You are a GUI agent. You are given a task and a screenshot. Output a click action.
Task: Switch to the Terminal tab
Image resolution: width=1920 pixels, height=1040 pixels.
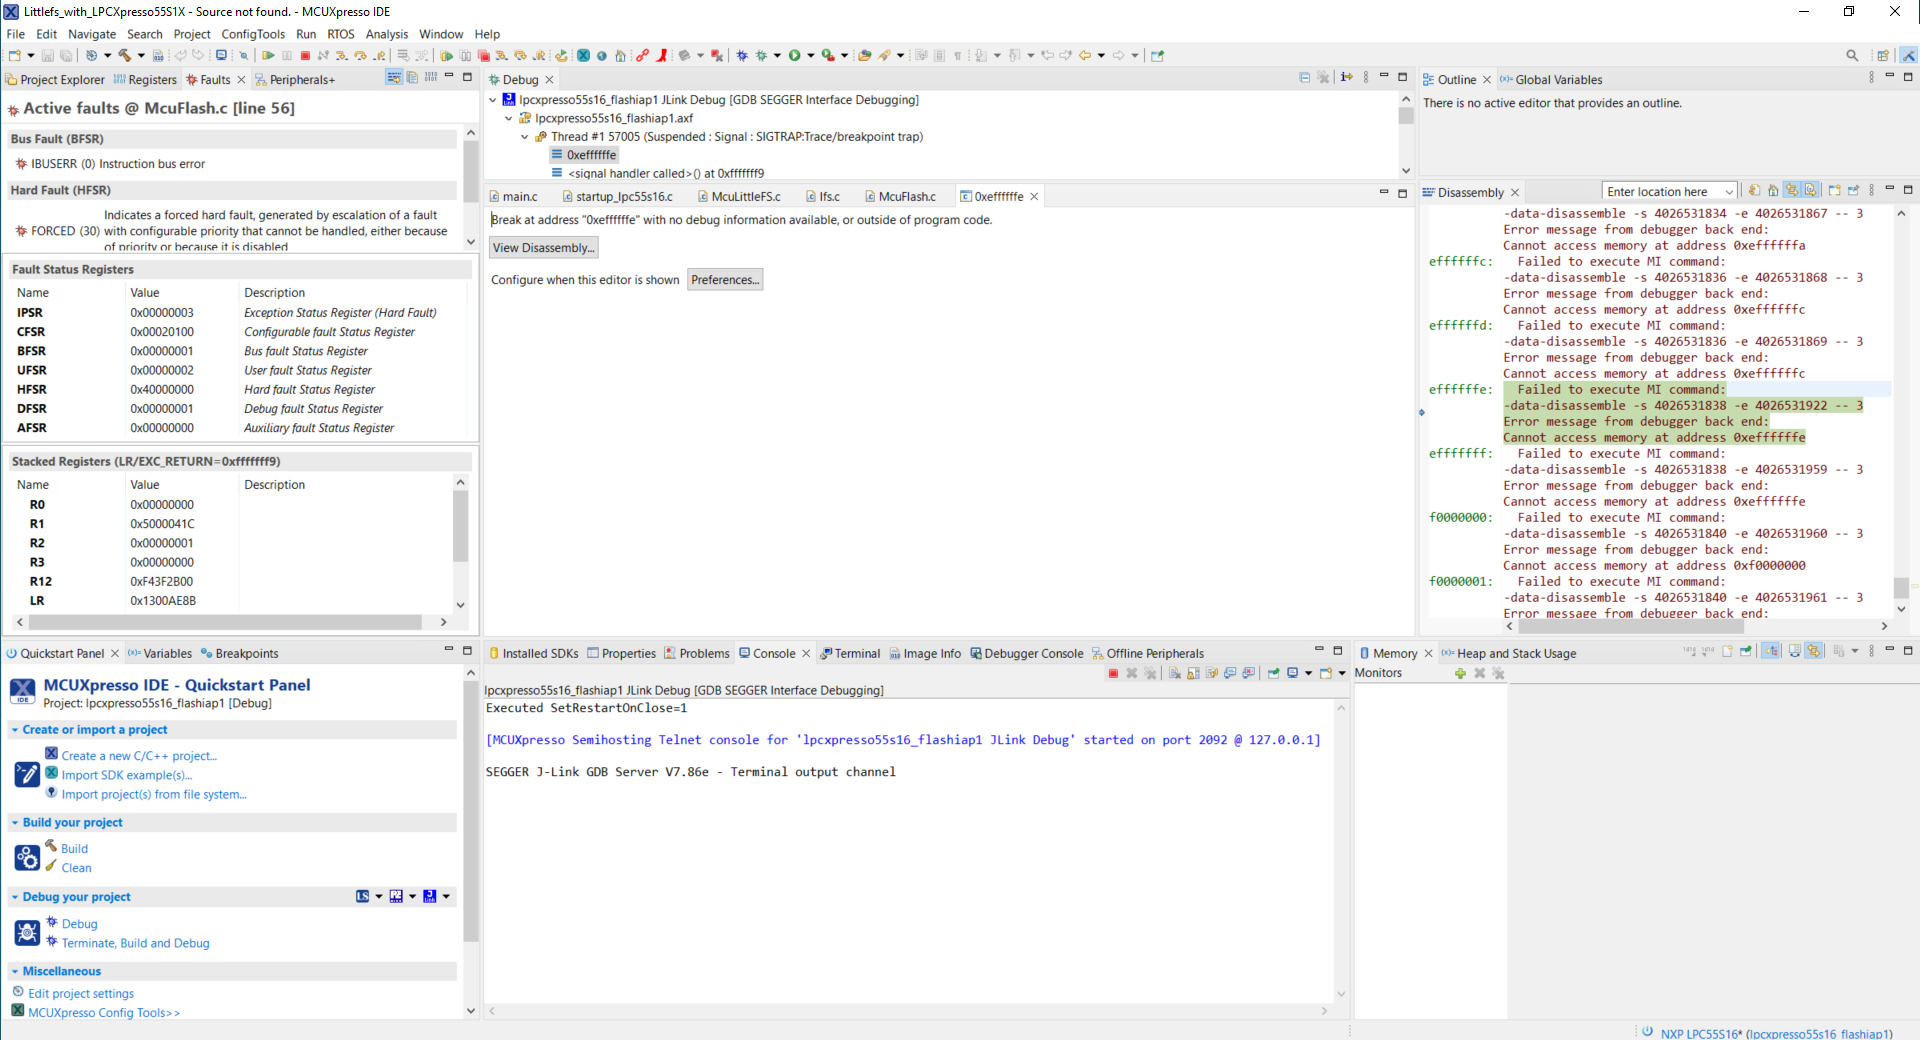(x=858, y=653)
